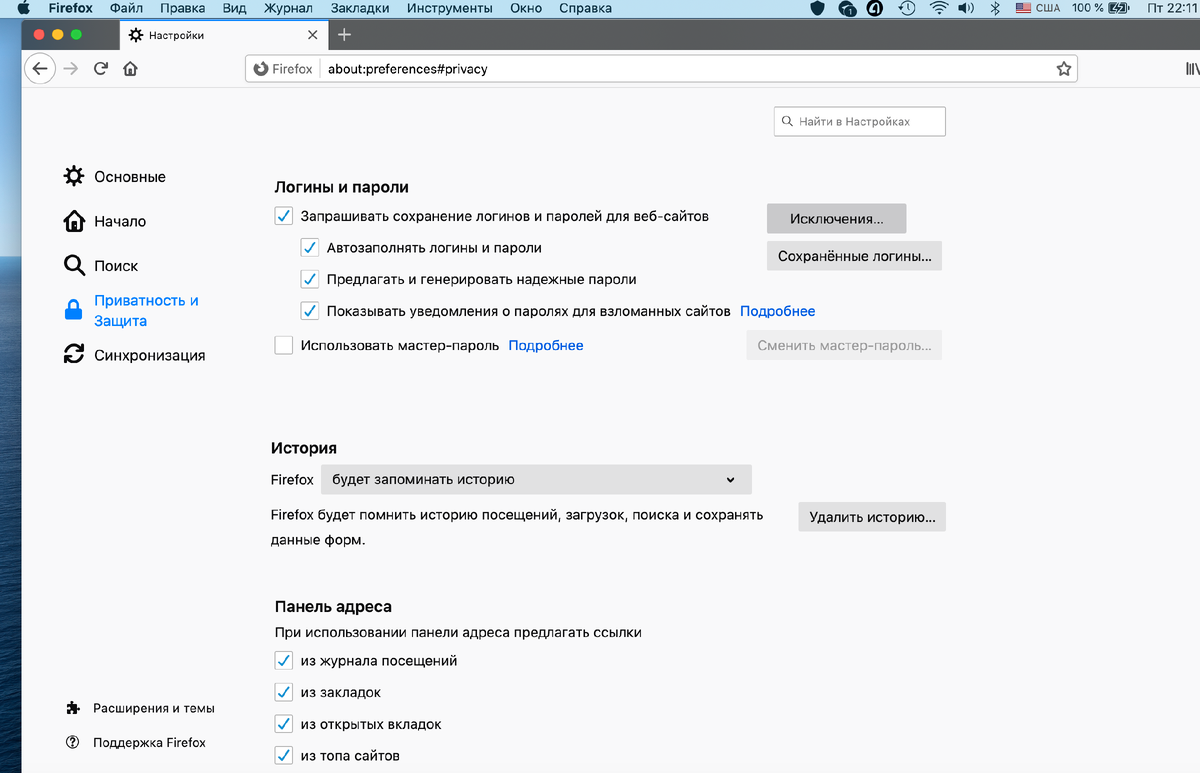1200x773 pixels.
Task: Click the Сменить мастер-пароль… button
Action: [x=844, y=345]
